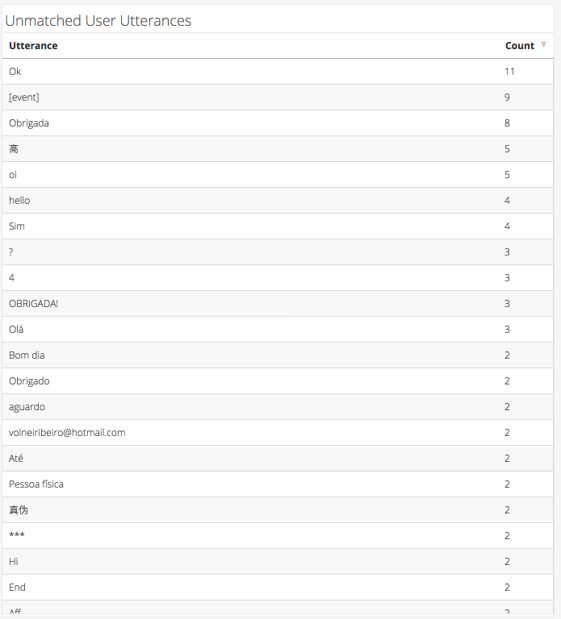Viewport: 561px width, 619px height.
Task: Click the Unmatched User Utterances title
Action: click(x=98, y=21)
